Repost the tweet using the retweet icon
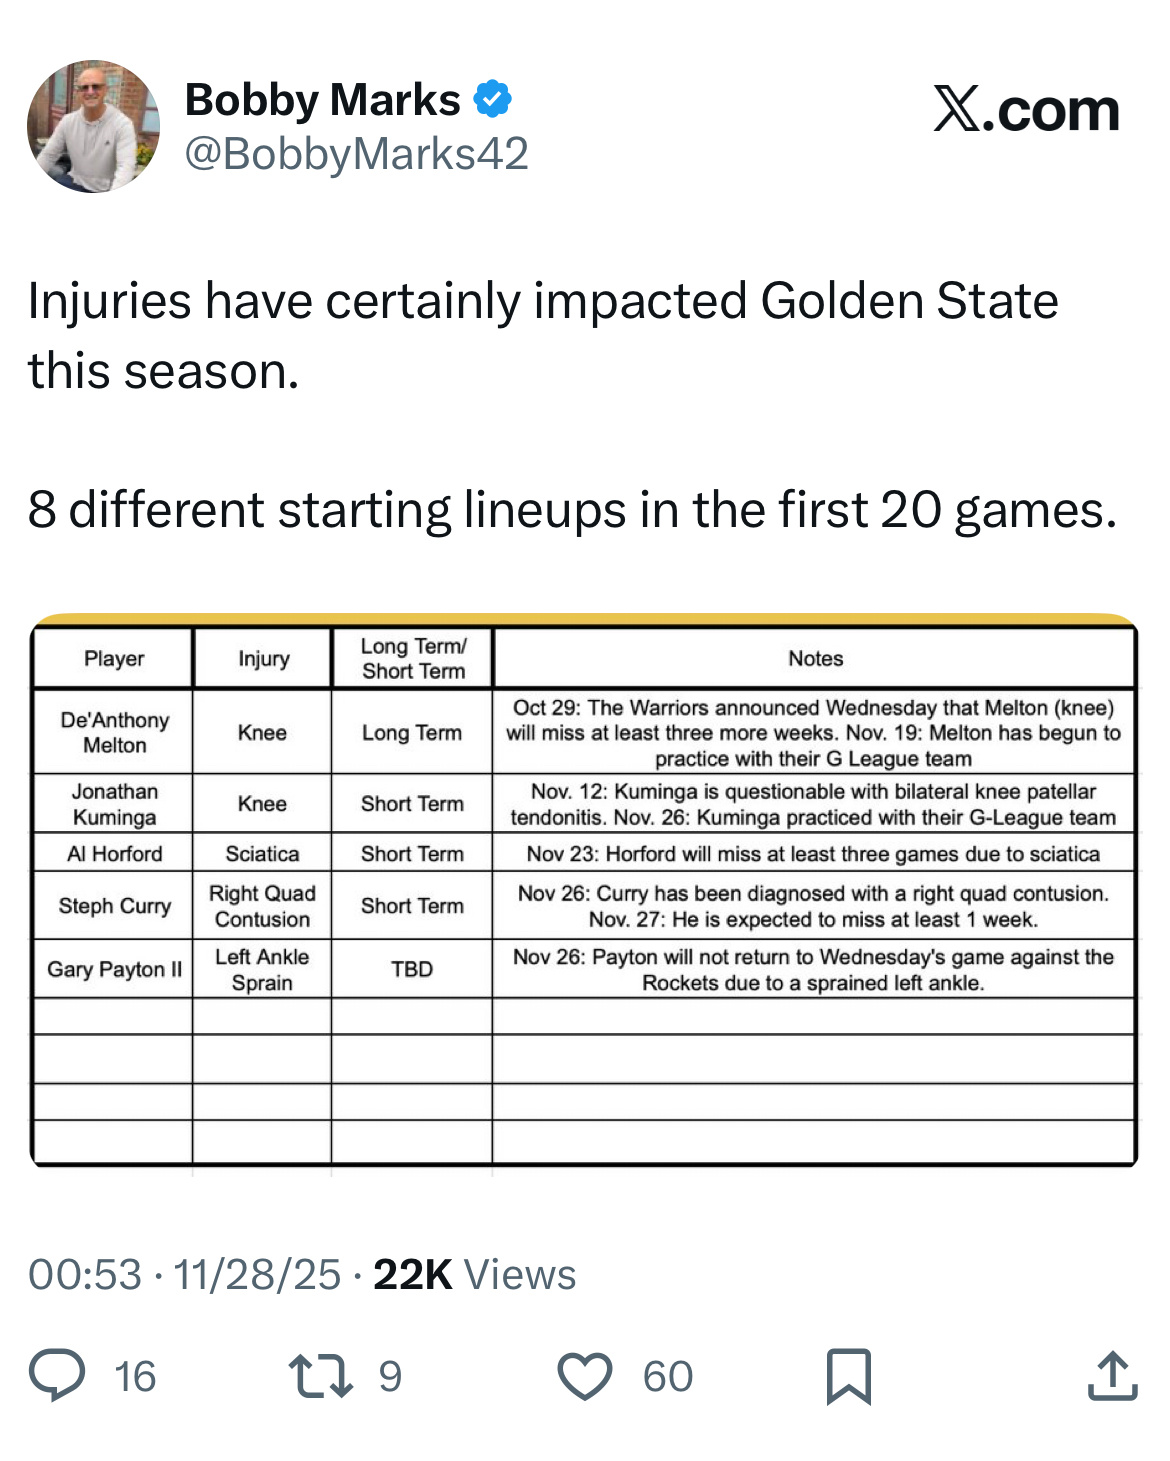 click(x=320, y=1375)
